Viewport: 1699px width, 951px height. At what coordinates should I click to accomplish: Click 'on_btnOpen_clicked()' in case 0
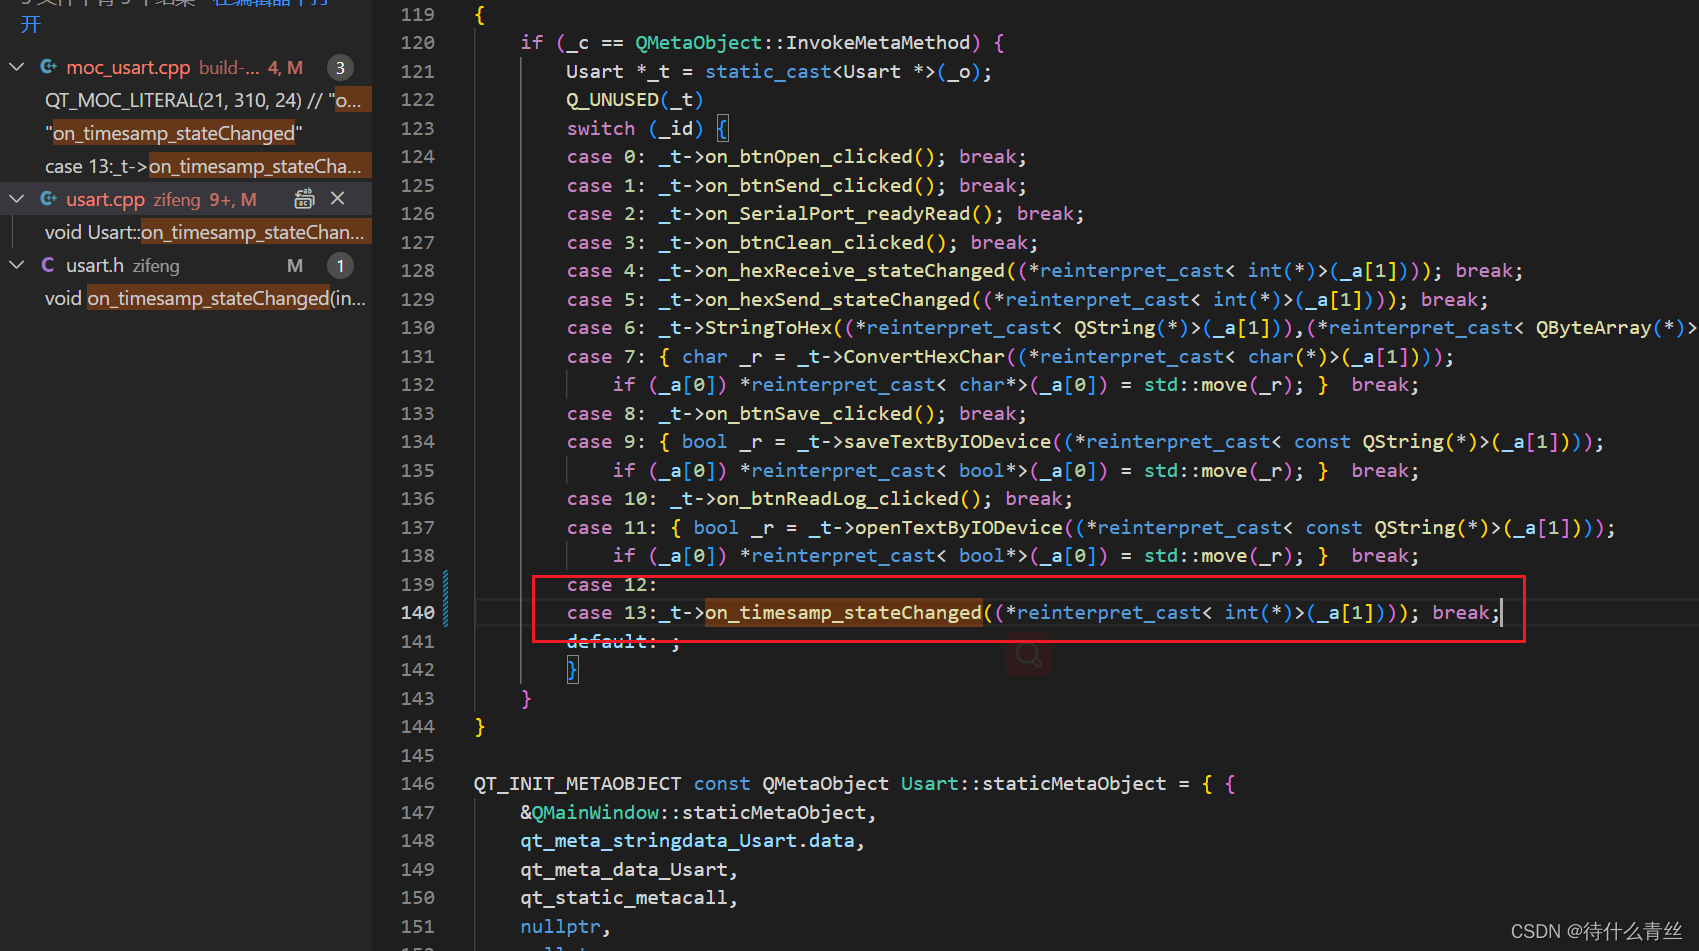click(x=820, y=156)
